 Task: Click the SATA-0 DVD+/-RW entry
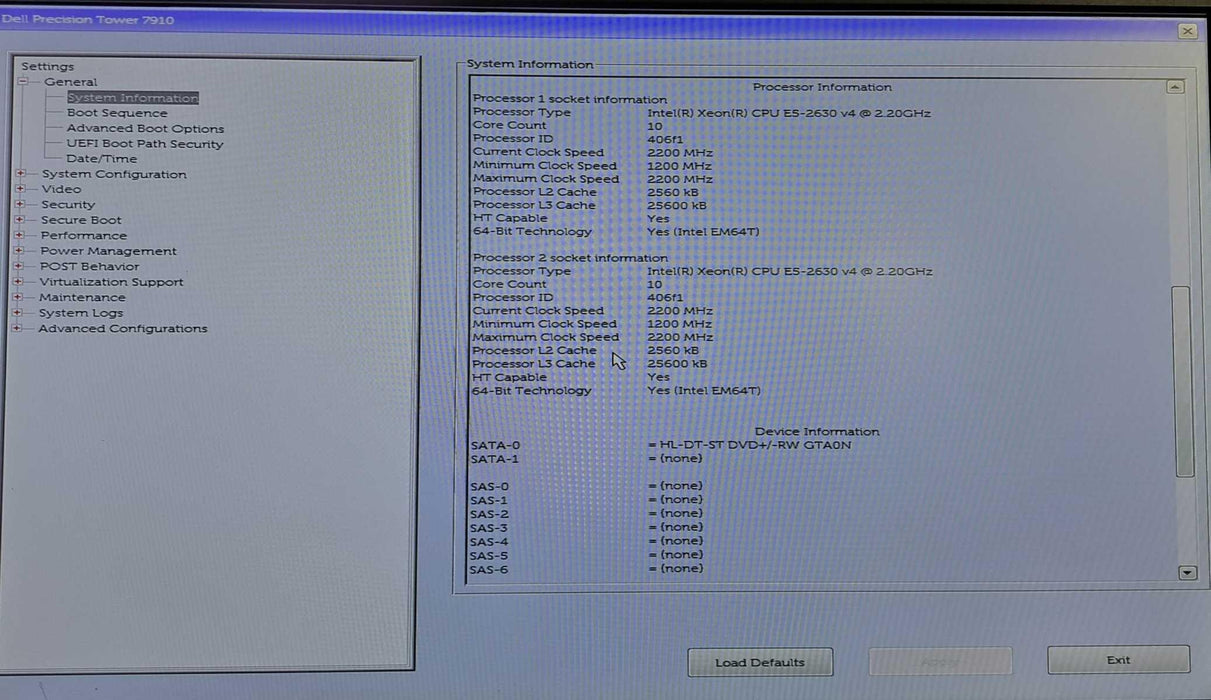[661, 445]
